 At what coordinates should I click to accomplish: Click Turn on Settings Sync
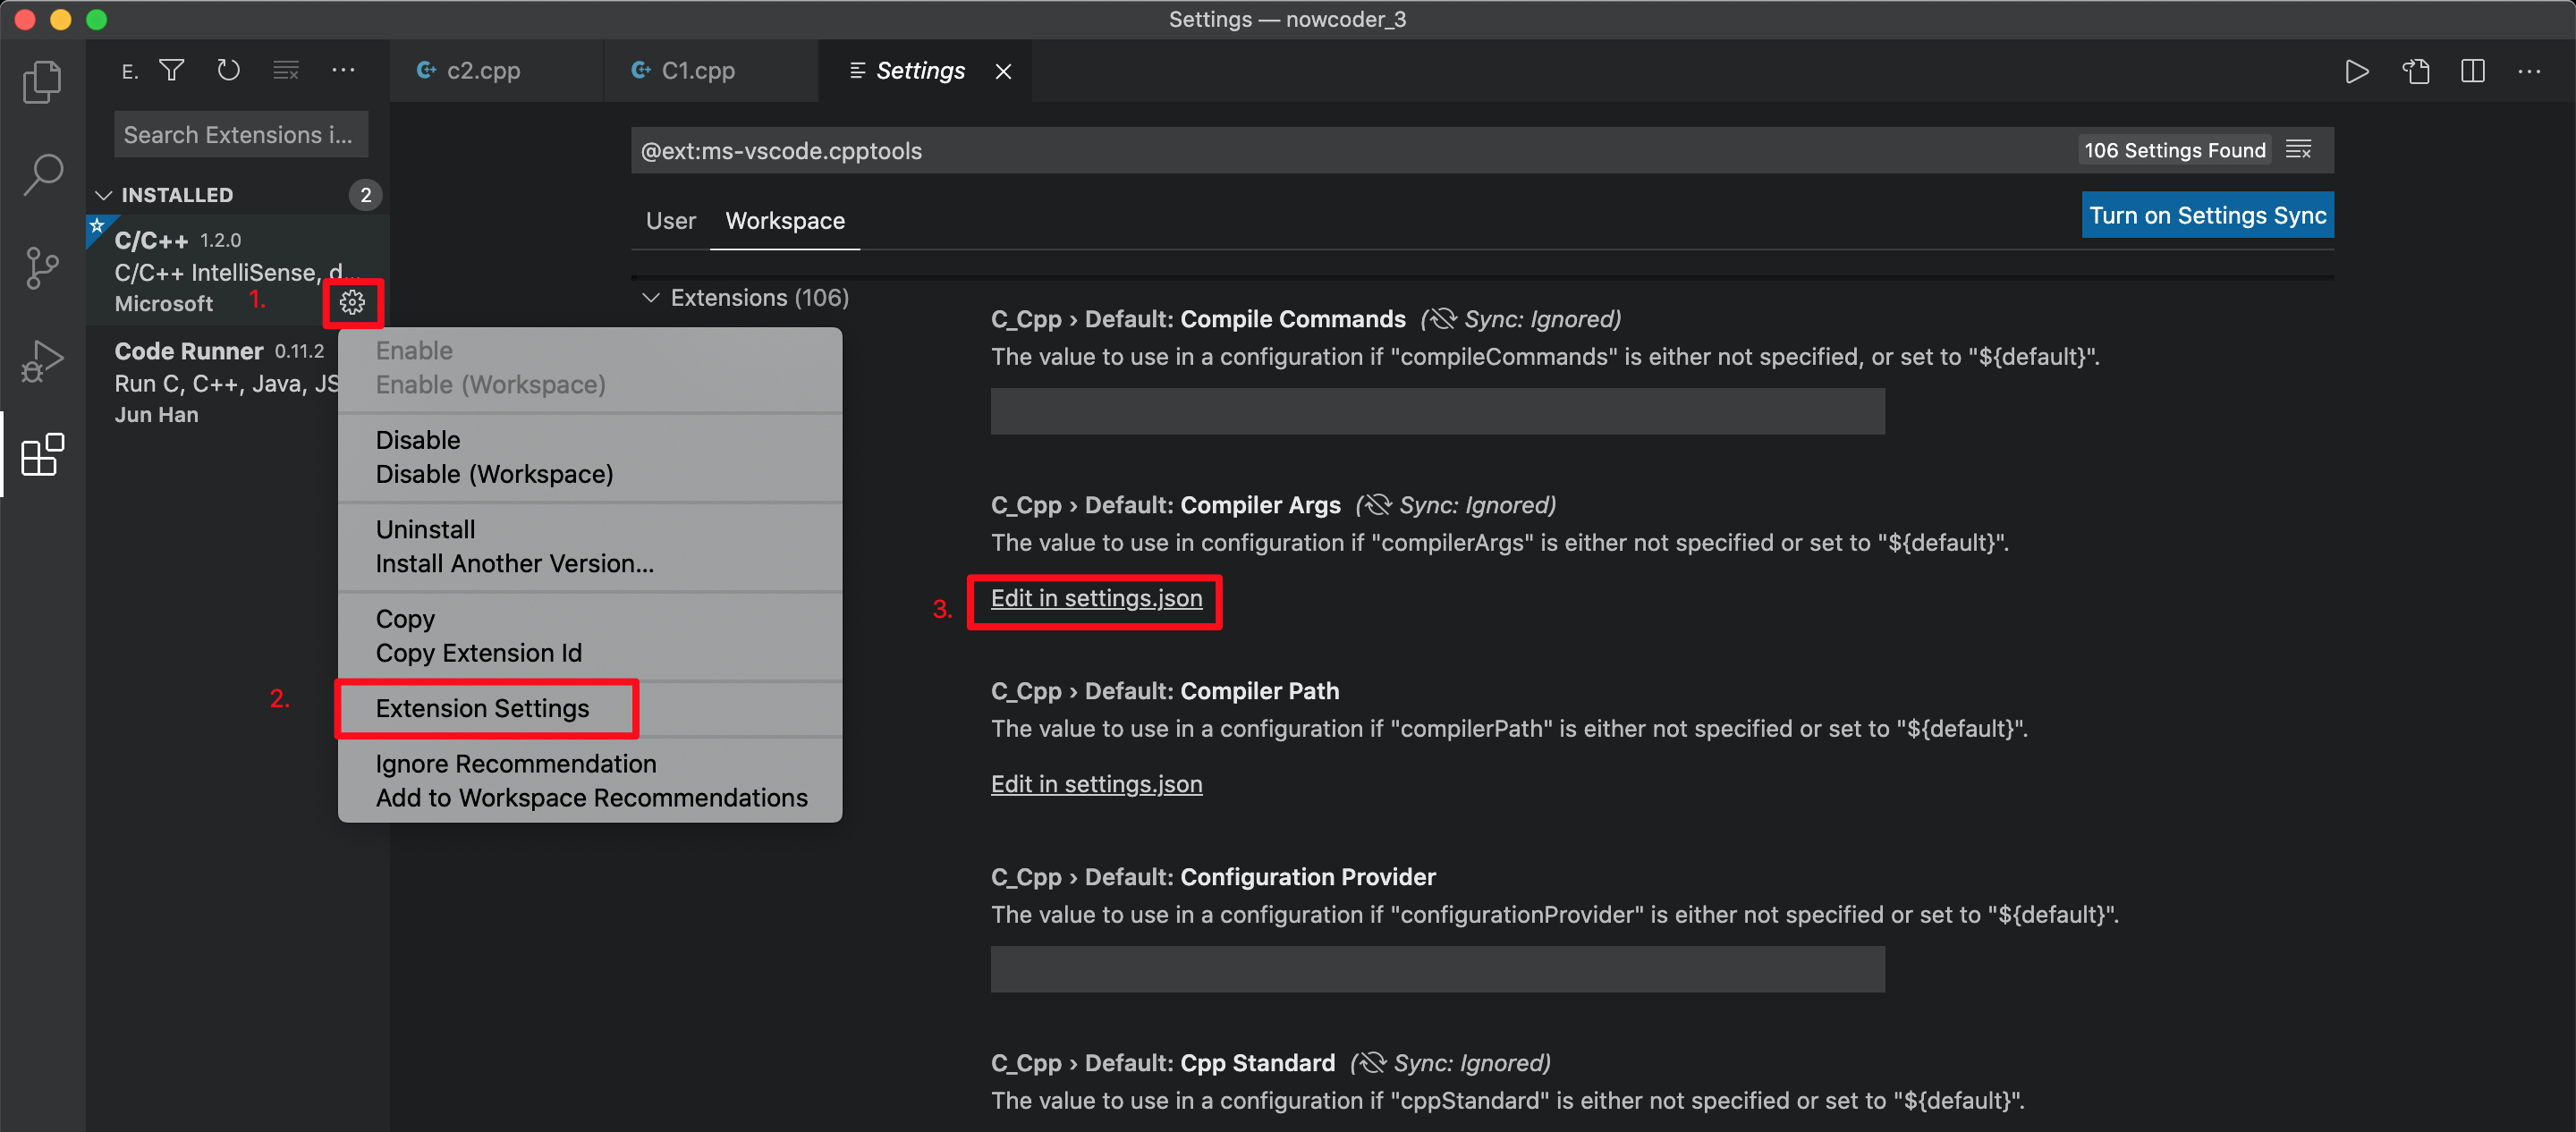[x=2207, y=214]
